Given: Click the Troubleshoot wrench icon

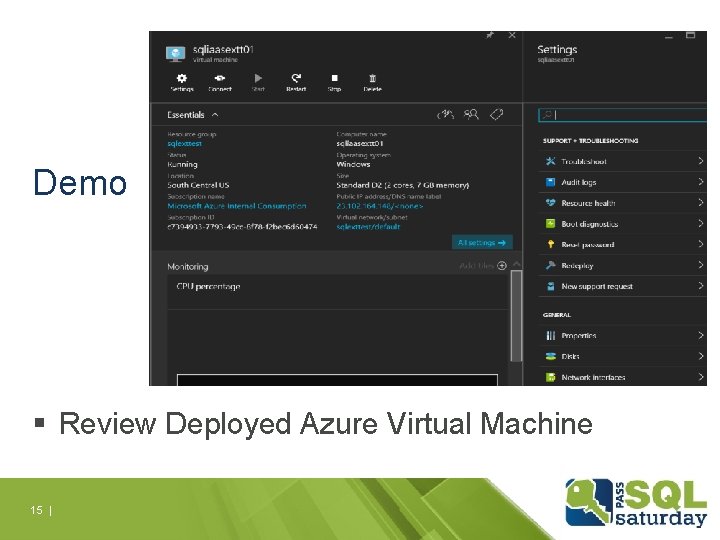Looking at the screenshot, I should pyautogui.click(x=550, y=161).
